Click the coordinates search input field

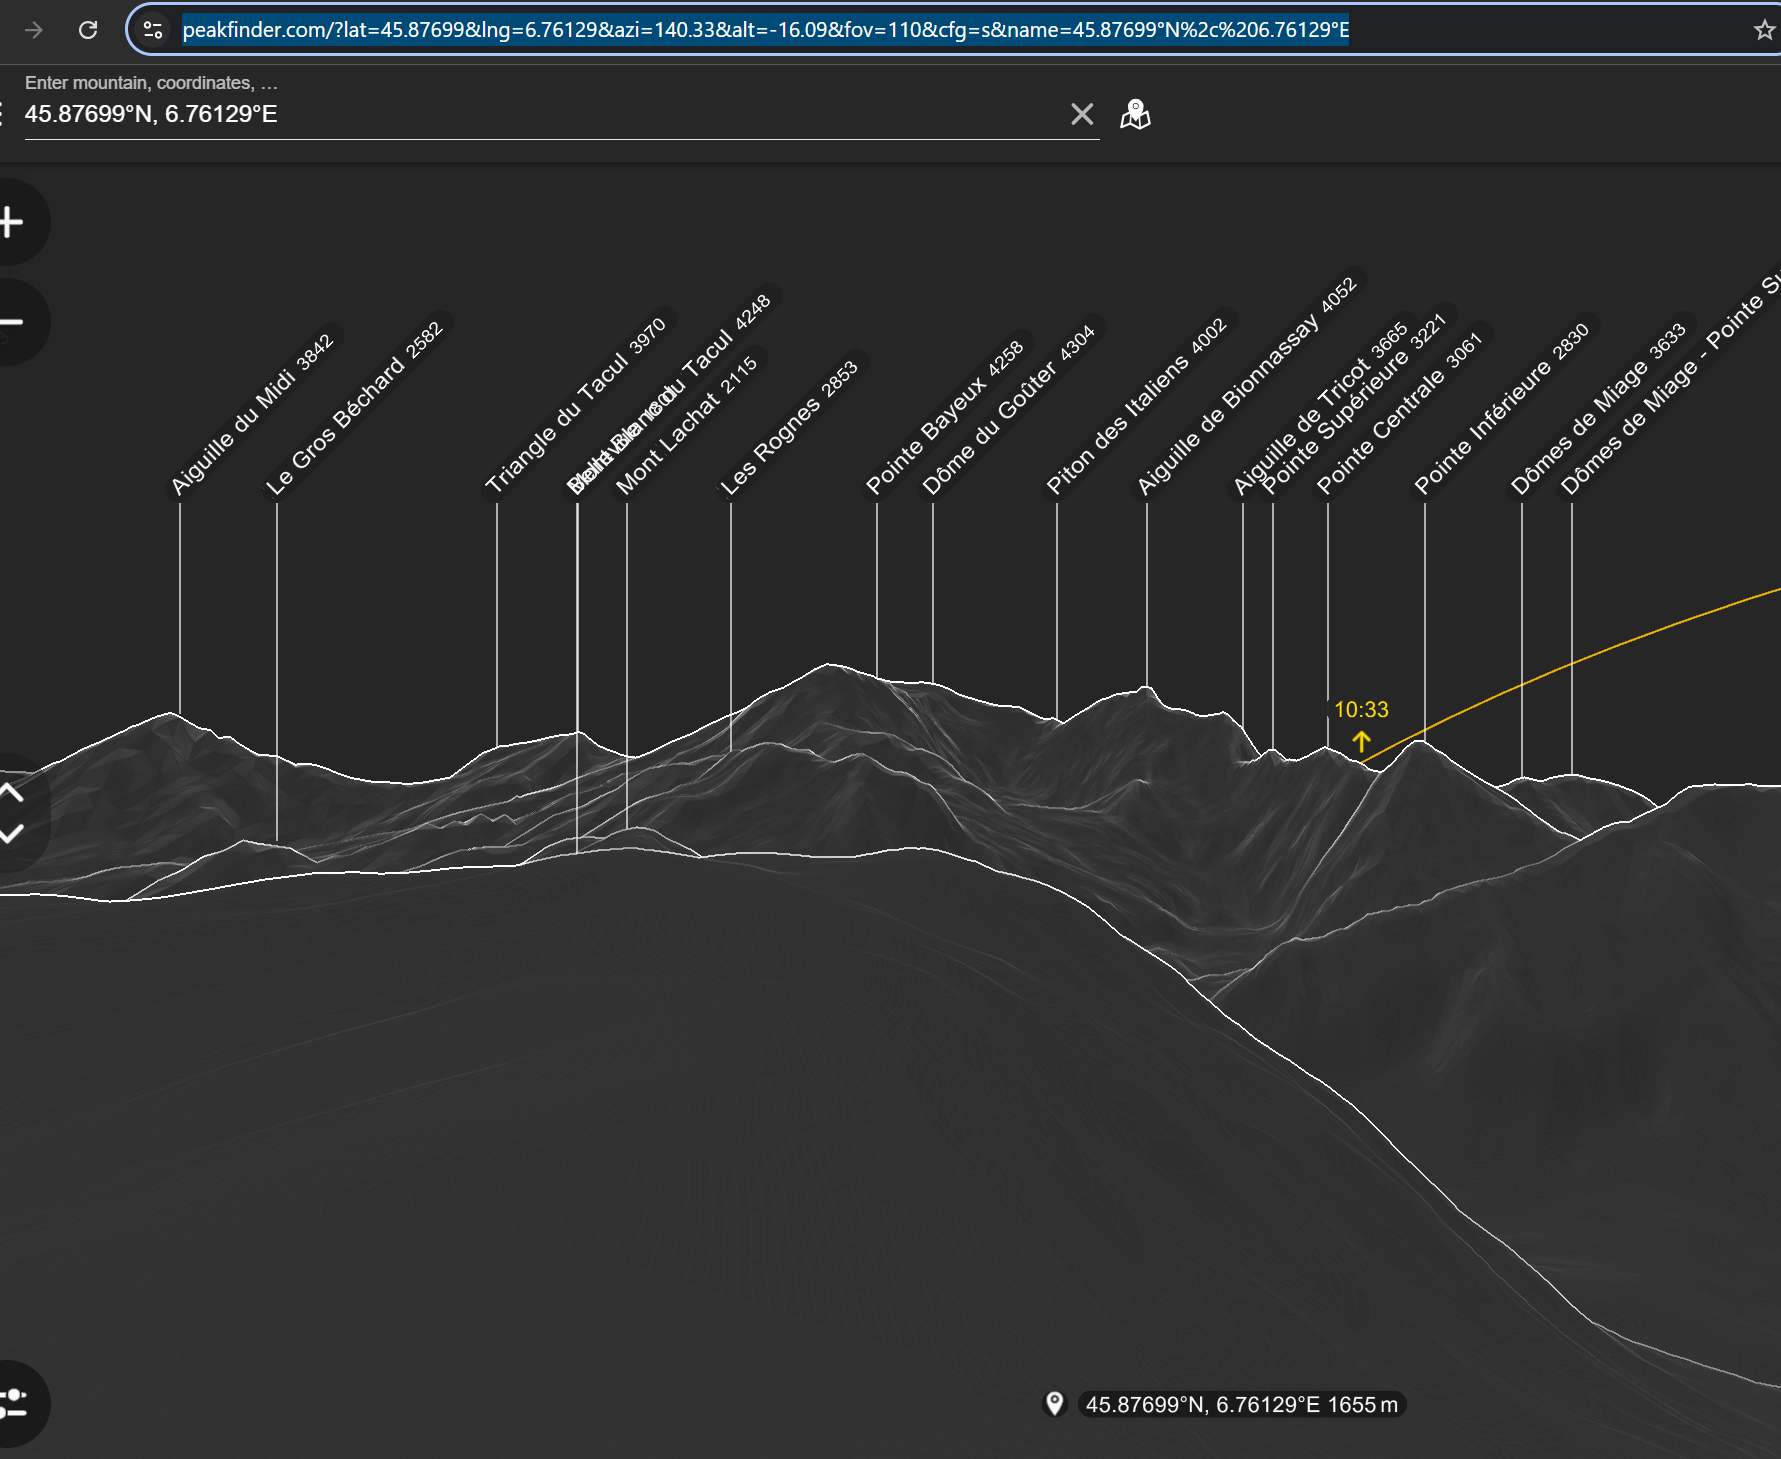540,115
